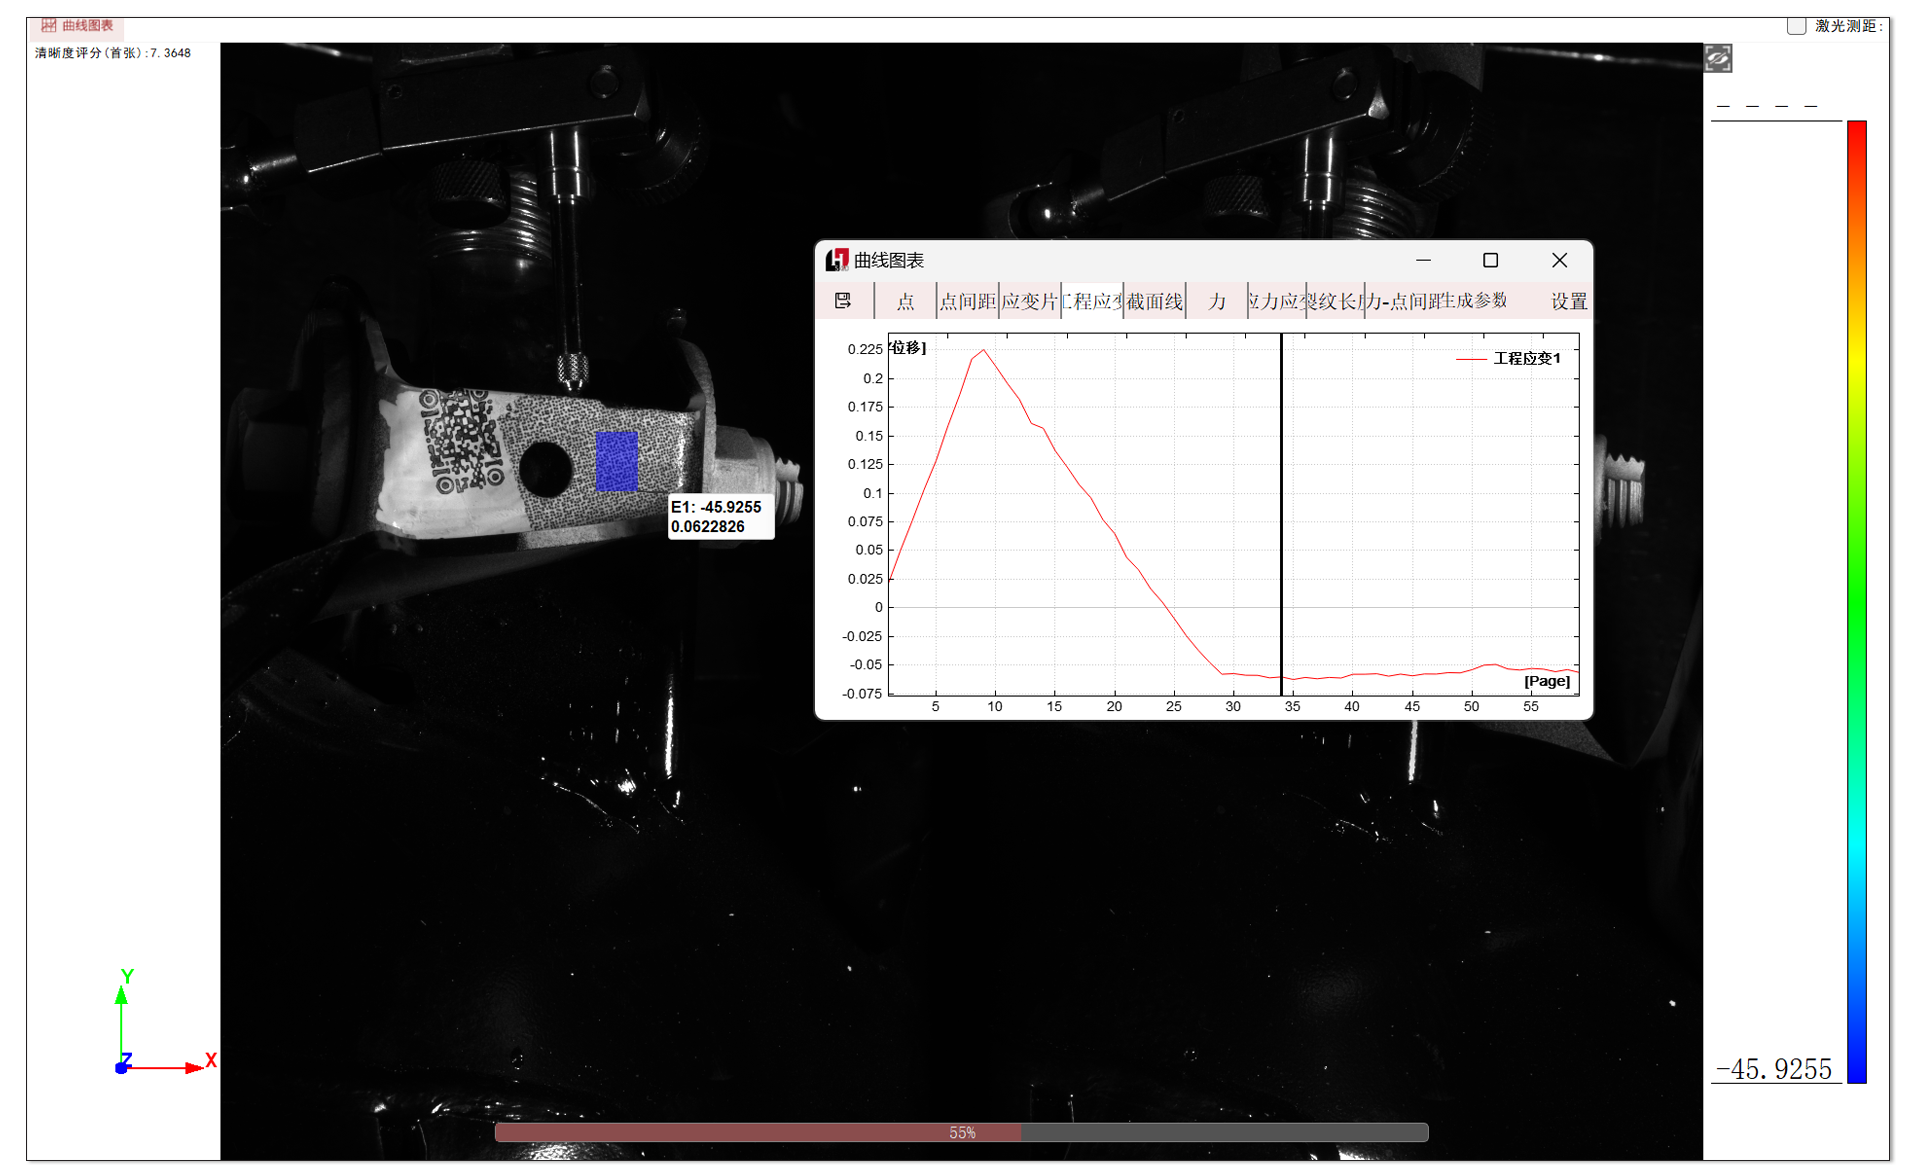
Task: Click the app logo in 曲线图表 title bar
Action: (x=836, y=260)
